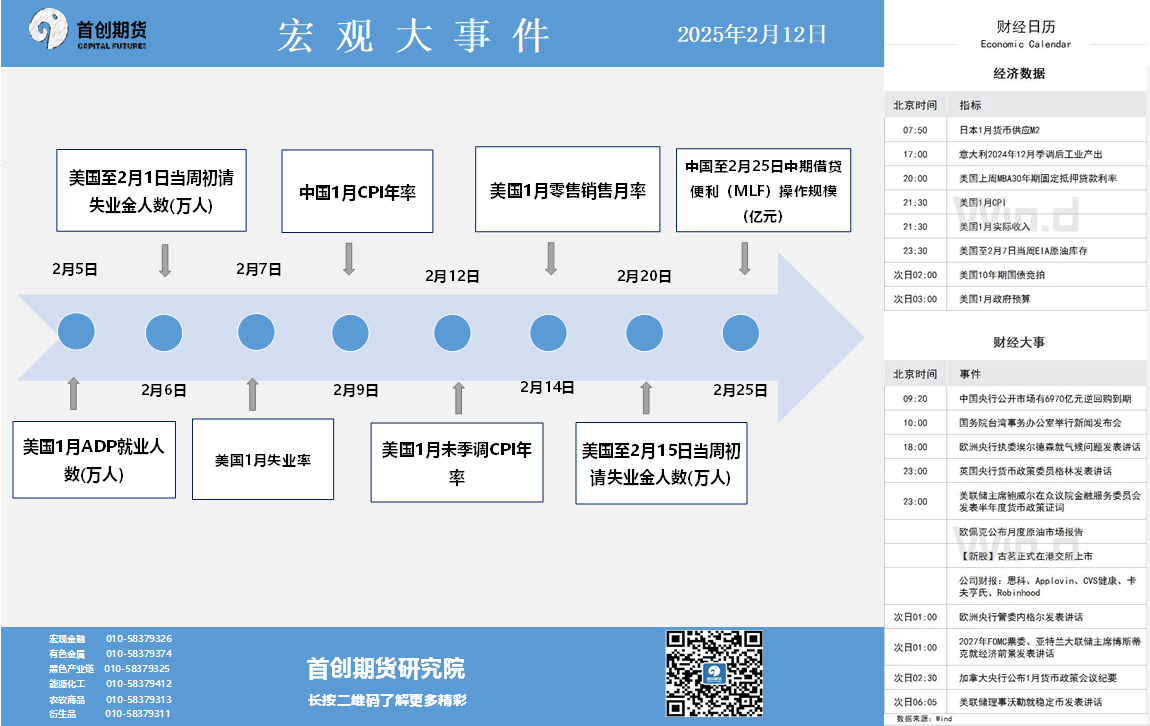This screenshot has width=1150, height=726.
Task: Click the 美国1月未季调CPI年率 event box
Action: pyautogui.click(x=457, y=463)
